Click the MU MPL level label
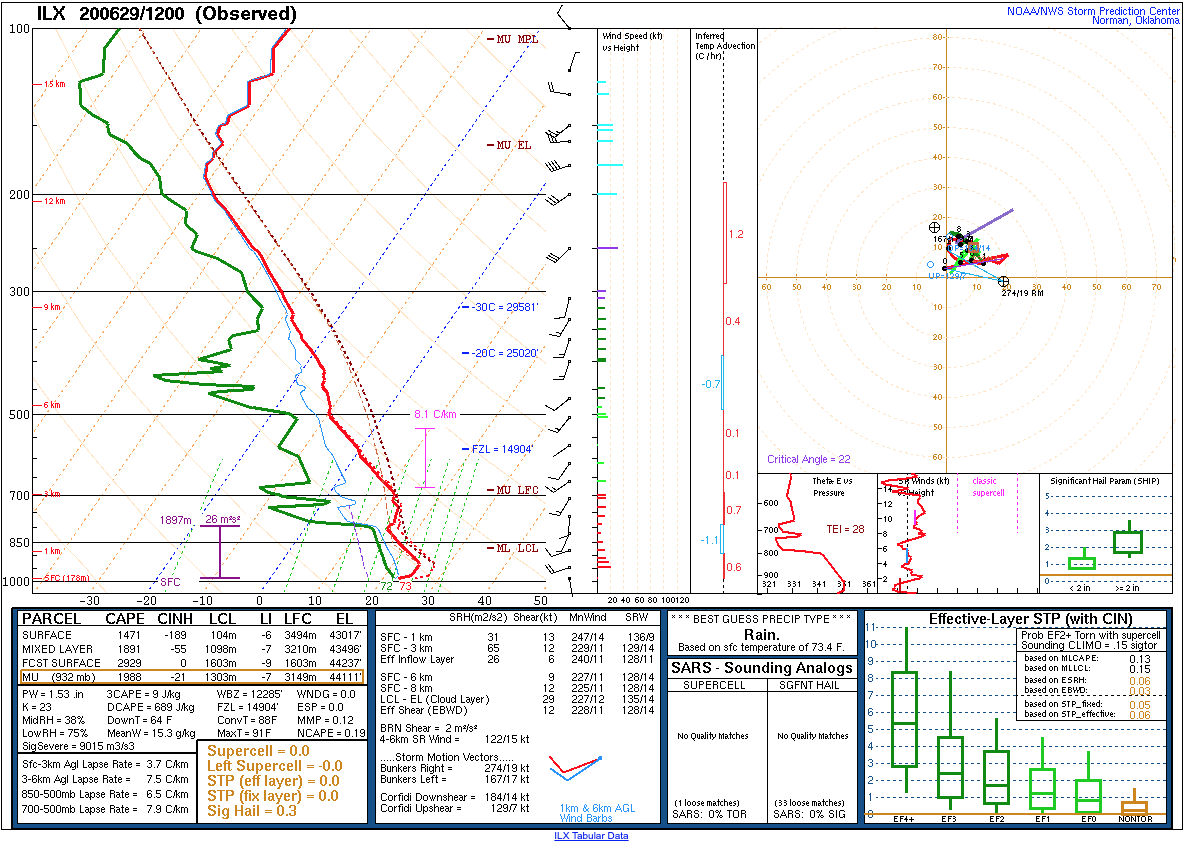This screenshot has height=853, width=1195. click(x=517, y=39)
